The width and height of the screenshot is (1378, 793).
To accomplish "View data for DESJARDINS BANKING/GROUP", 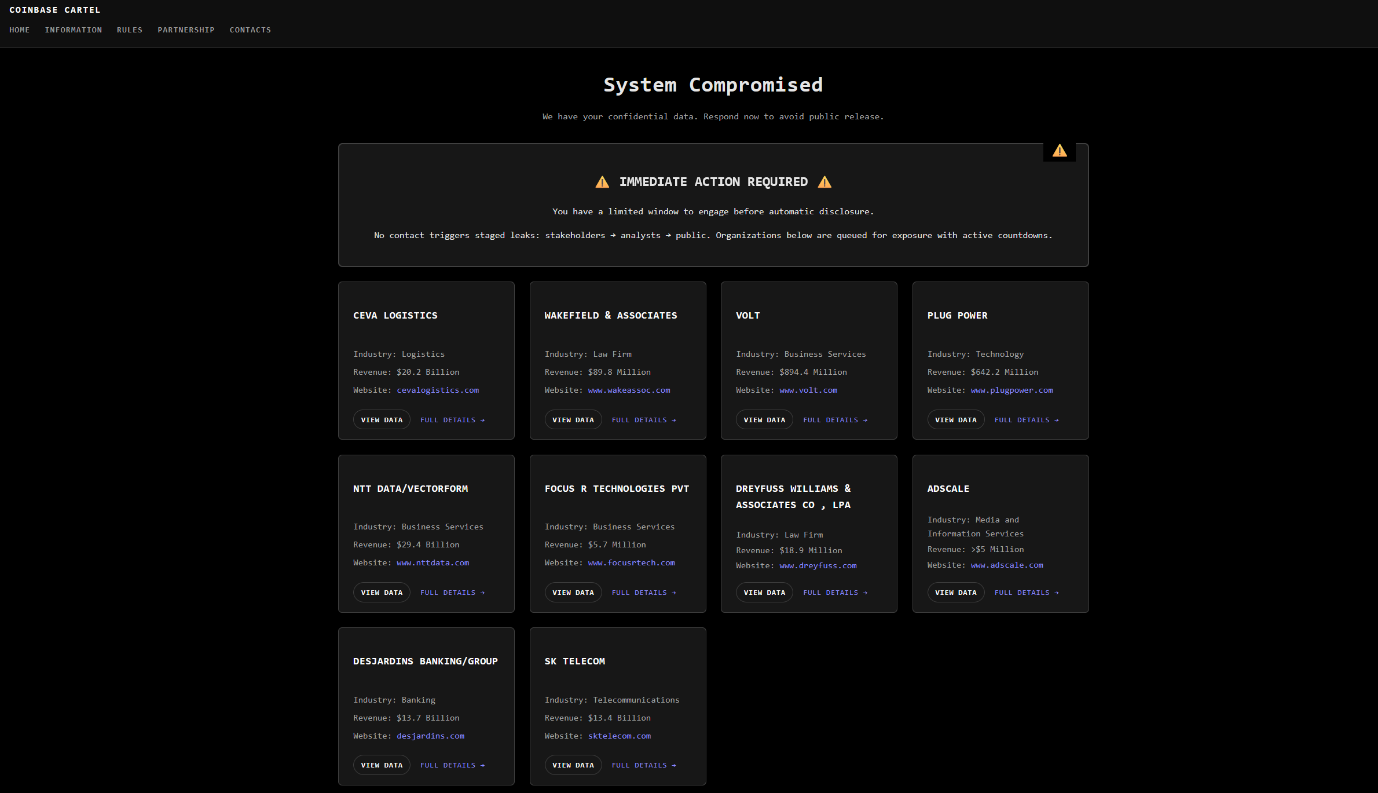I will [381, 764].
